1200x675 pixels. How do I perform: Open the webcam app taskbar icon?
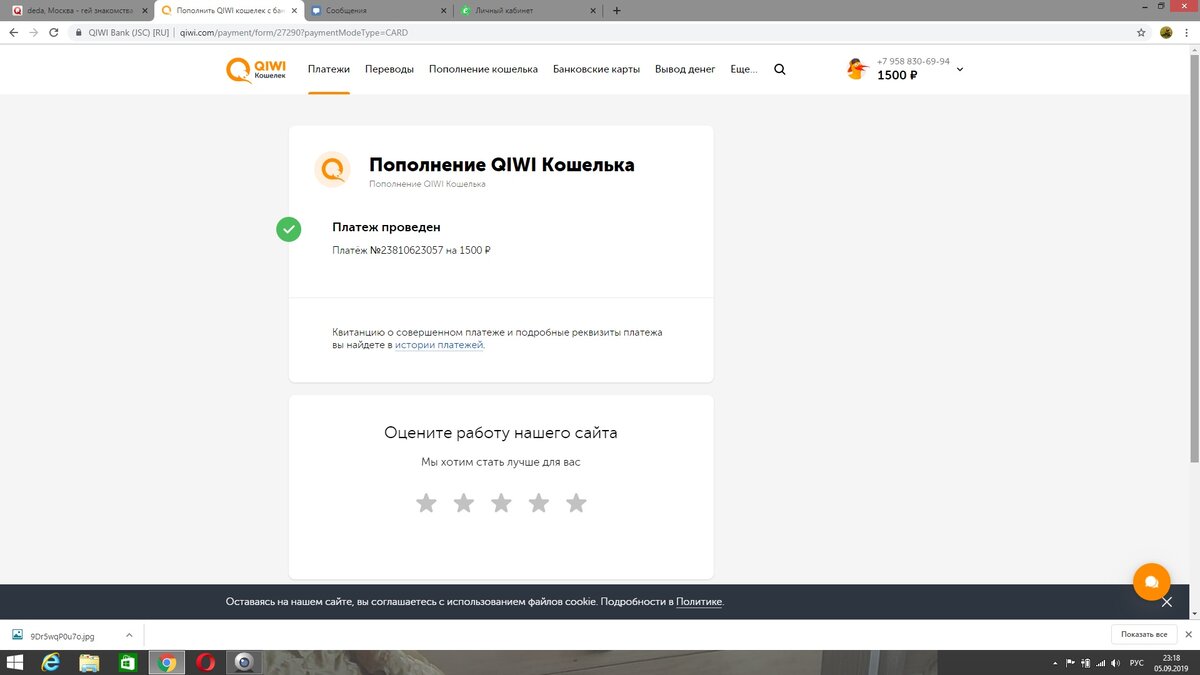coord(244,662)
